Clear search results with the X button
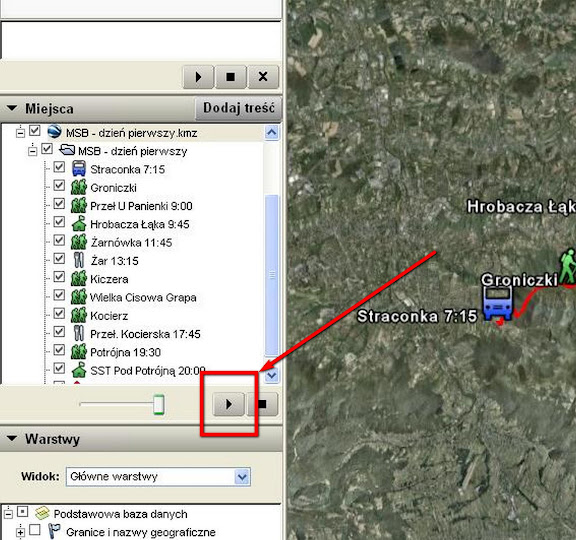The height and width of the screenshot is (540, 576). [263, 77]
